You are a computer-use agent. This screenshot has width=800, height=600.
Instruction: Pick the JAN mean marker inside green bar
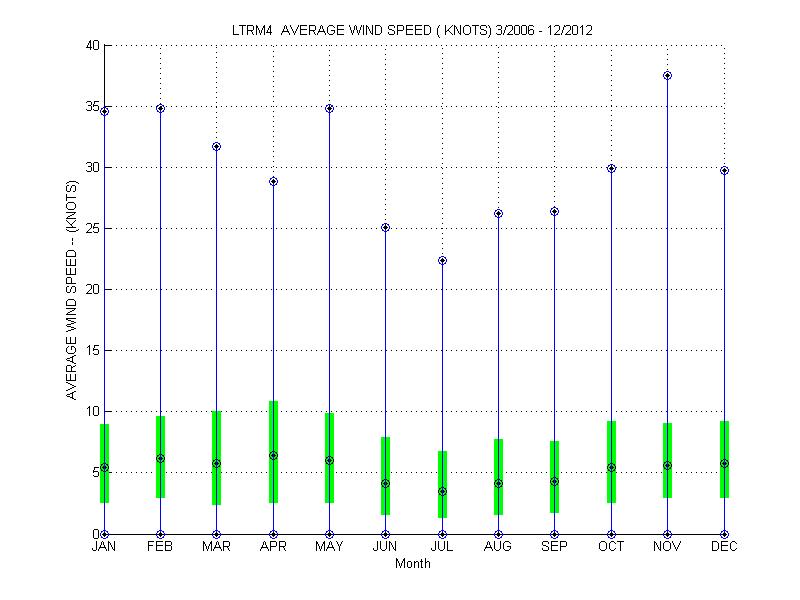point(105,467)
